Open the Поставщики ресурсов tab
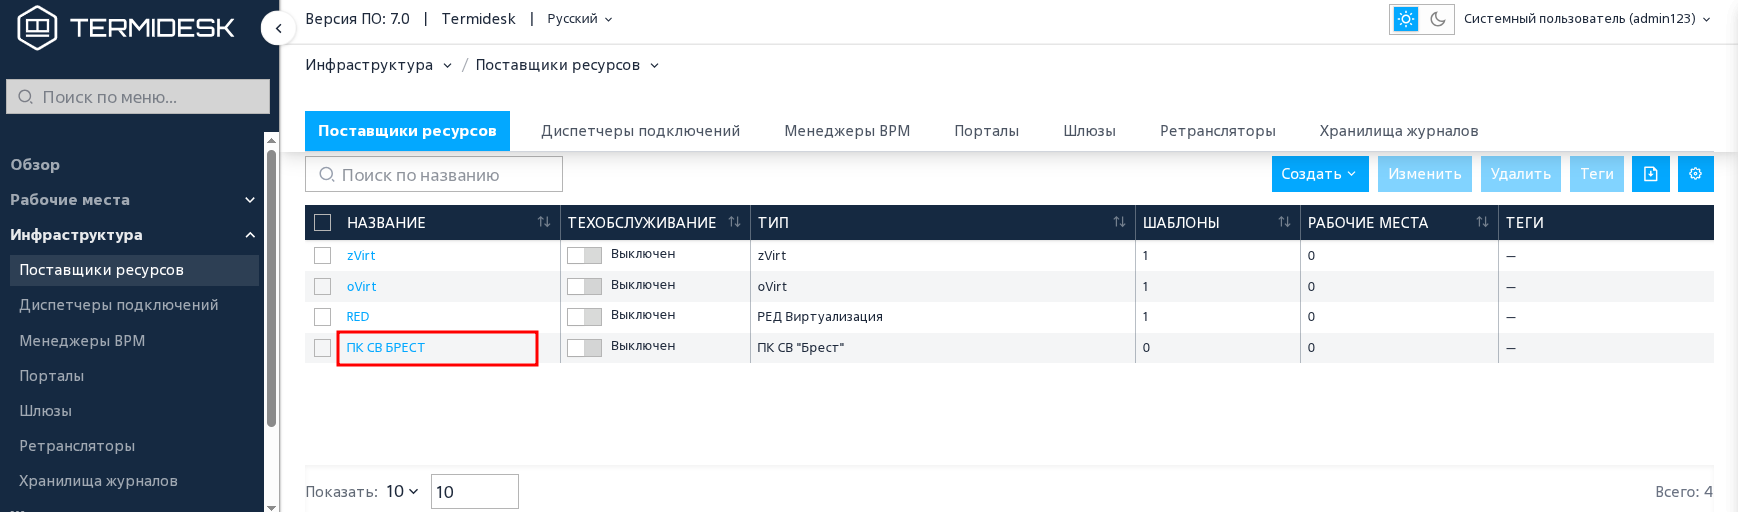Screen dimensions: 1738x512 pyautogui.click(x=407, y=131)
